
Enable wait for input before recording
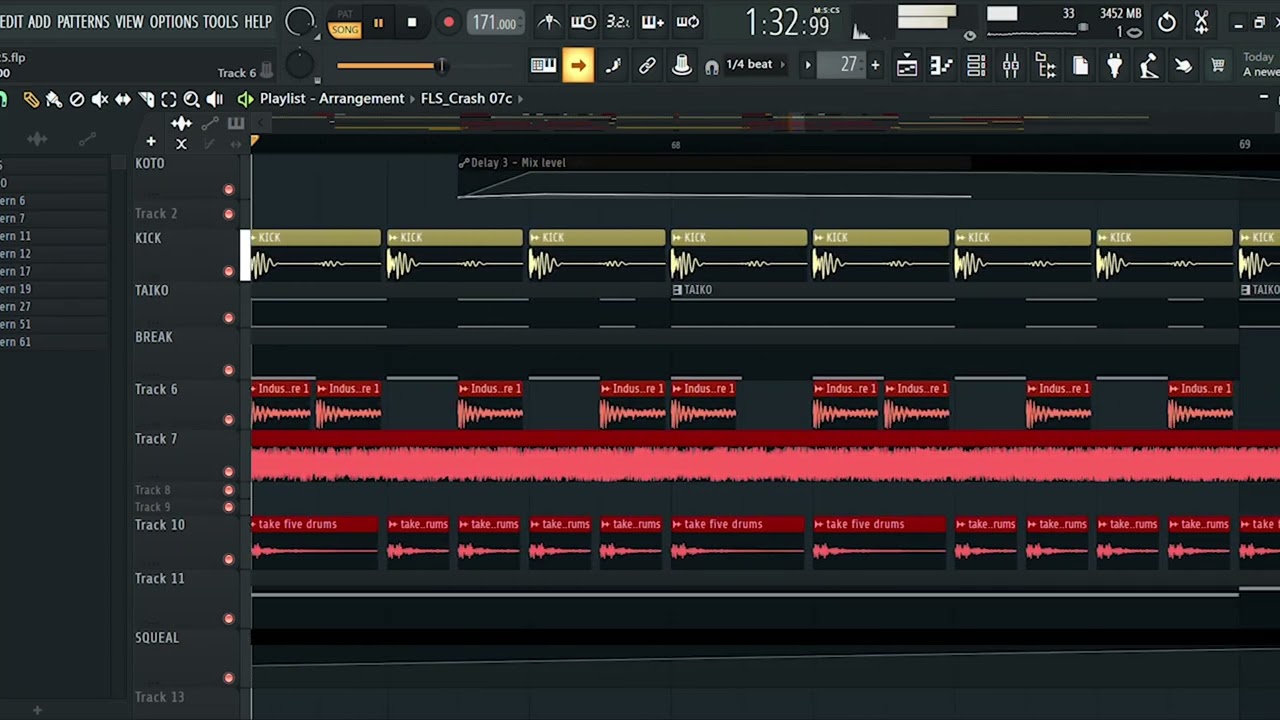tap(583, 21)
